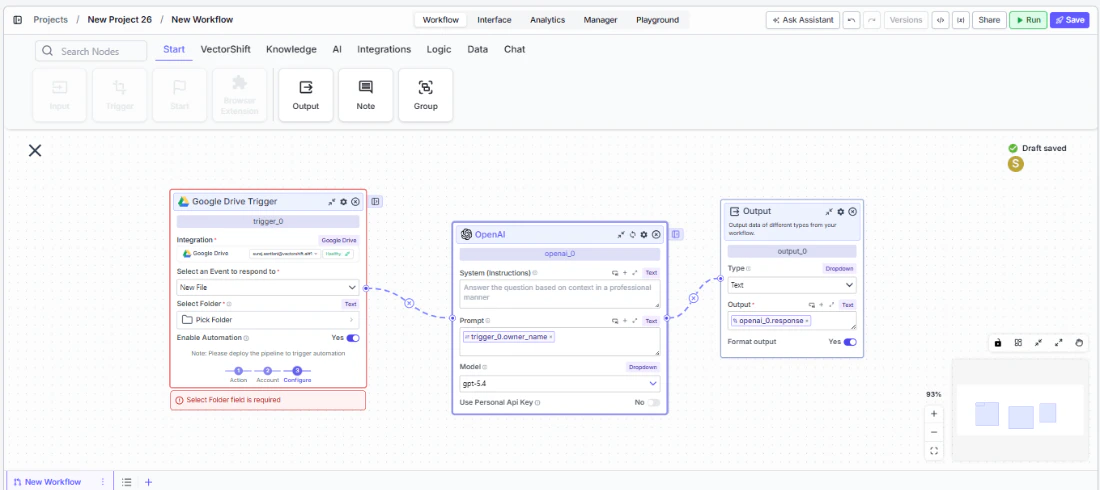Open the Projects breadcrumb link
This screenshot has height=490, width=1100.
51,20
